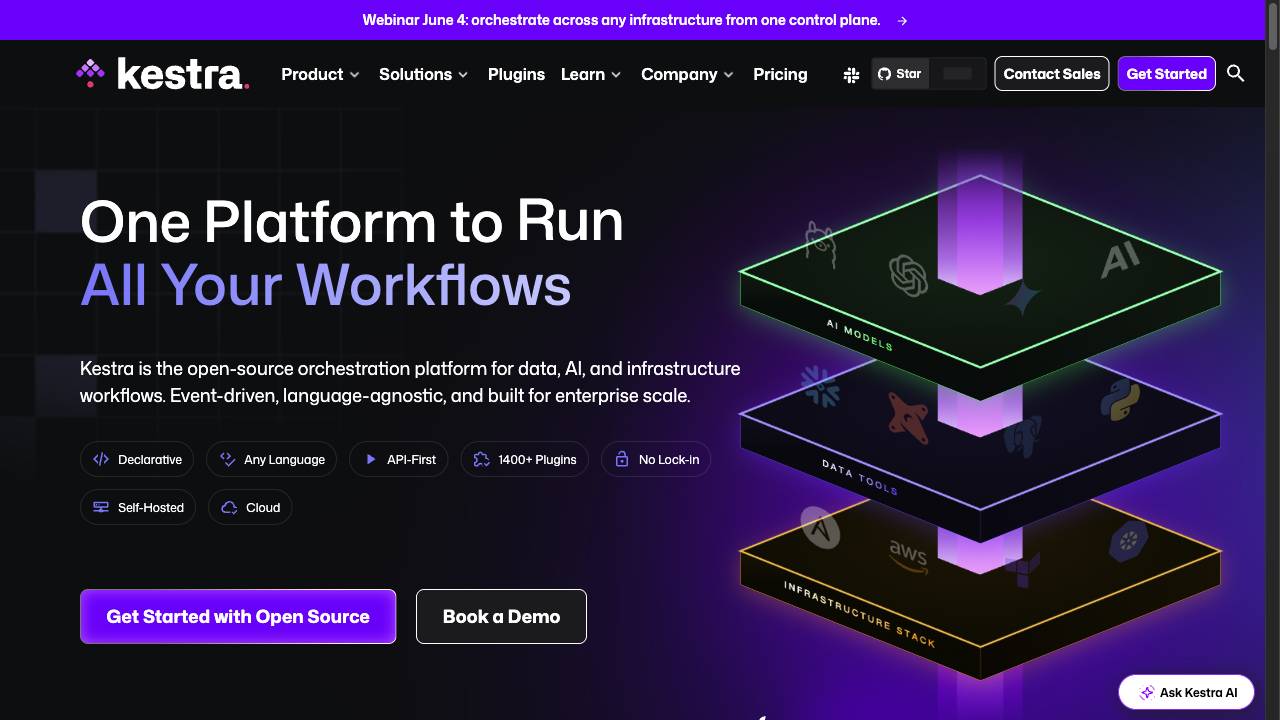Expand the Solutions dropdown menu

[x=423, y=74]
